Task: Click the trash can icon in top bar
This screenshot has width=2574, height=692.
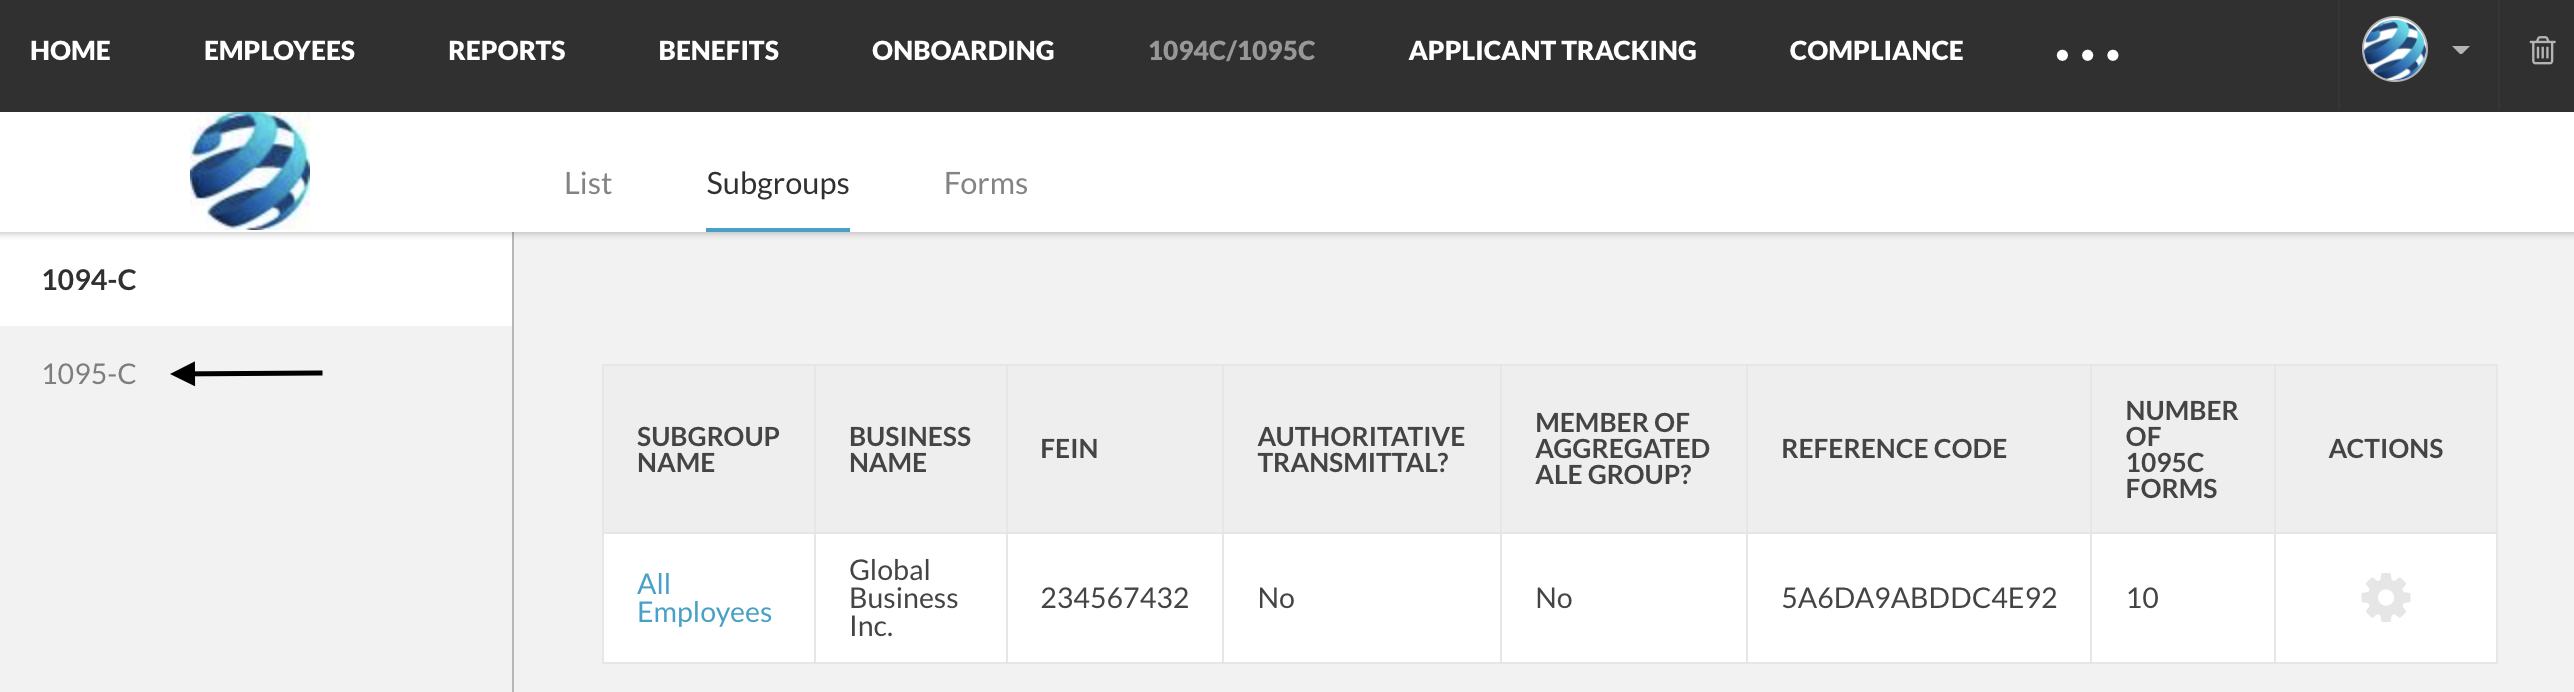Action: (x=2541, y=50)
